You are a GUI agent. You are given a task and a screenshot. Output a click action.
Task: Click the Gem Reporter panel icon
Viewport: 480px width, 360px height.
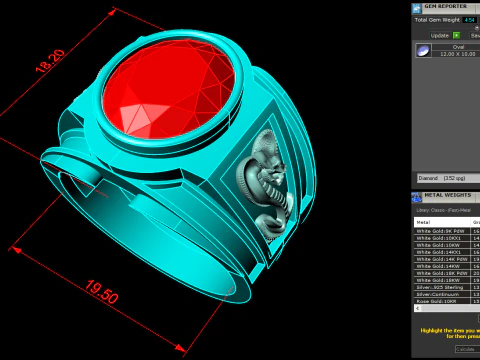click(417, 8)
